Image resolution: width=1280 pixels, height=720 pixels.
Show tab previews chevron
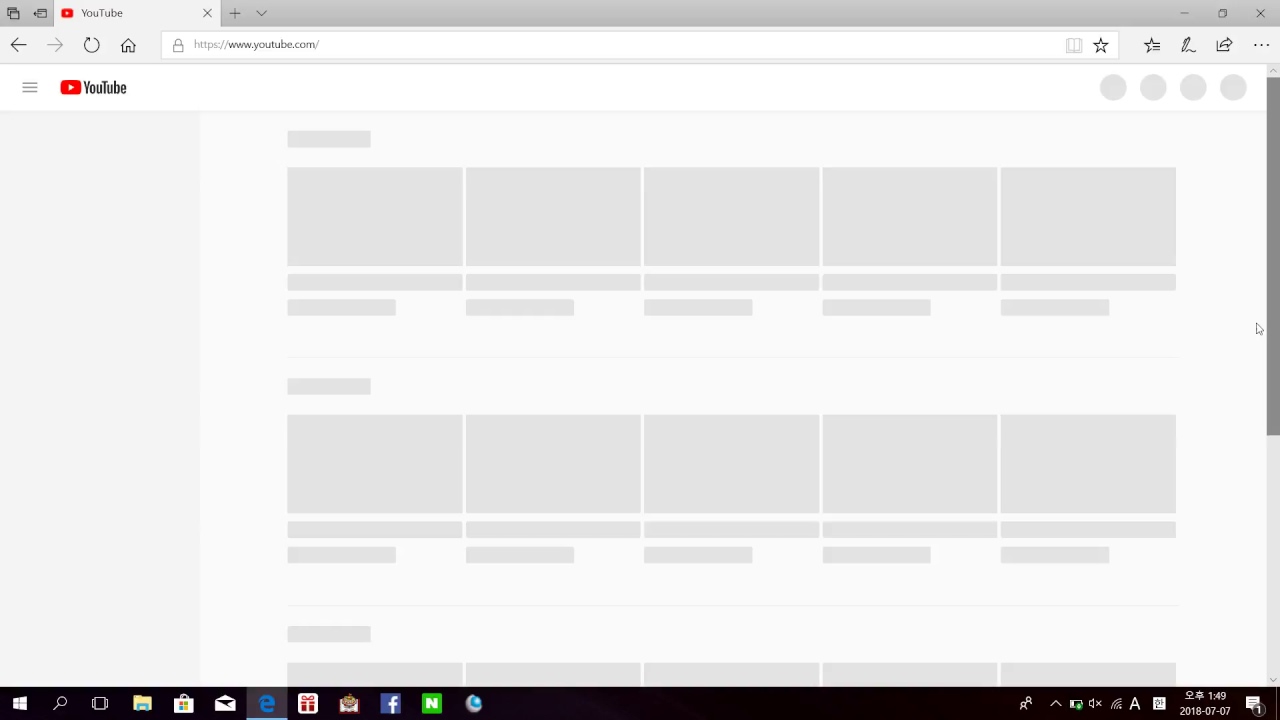tap(261, 13)
